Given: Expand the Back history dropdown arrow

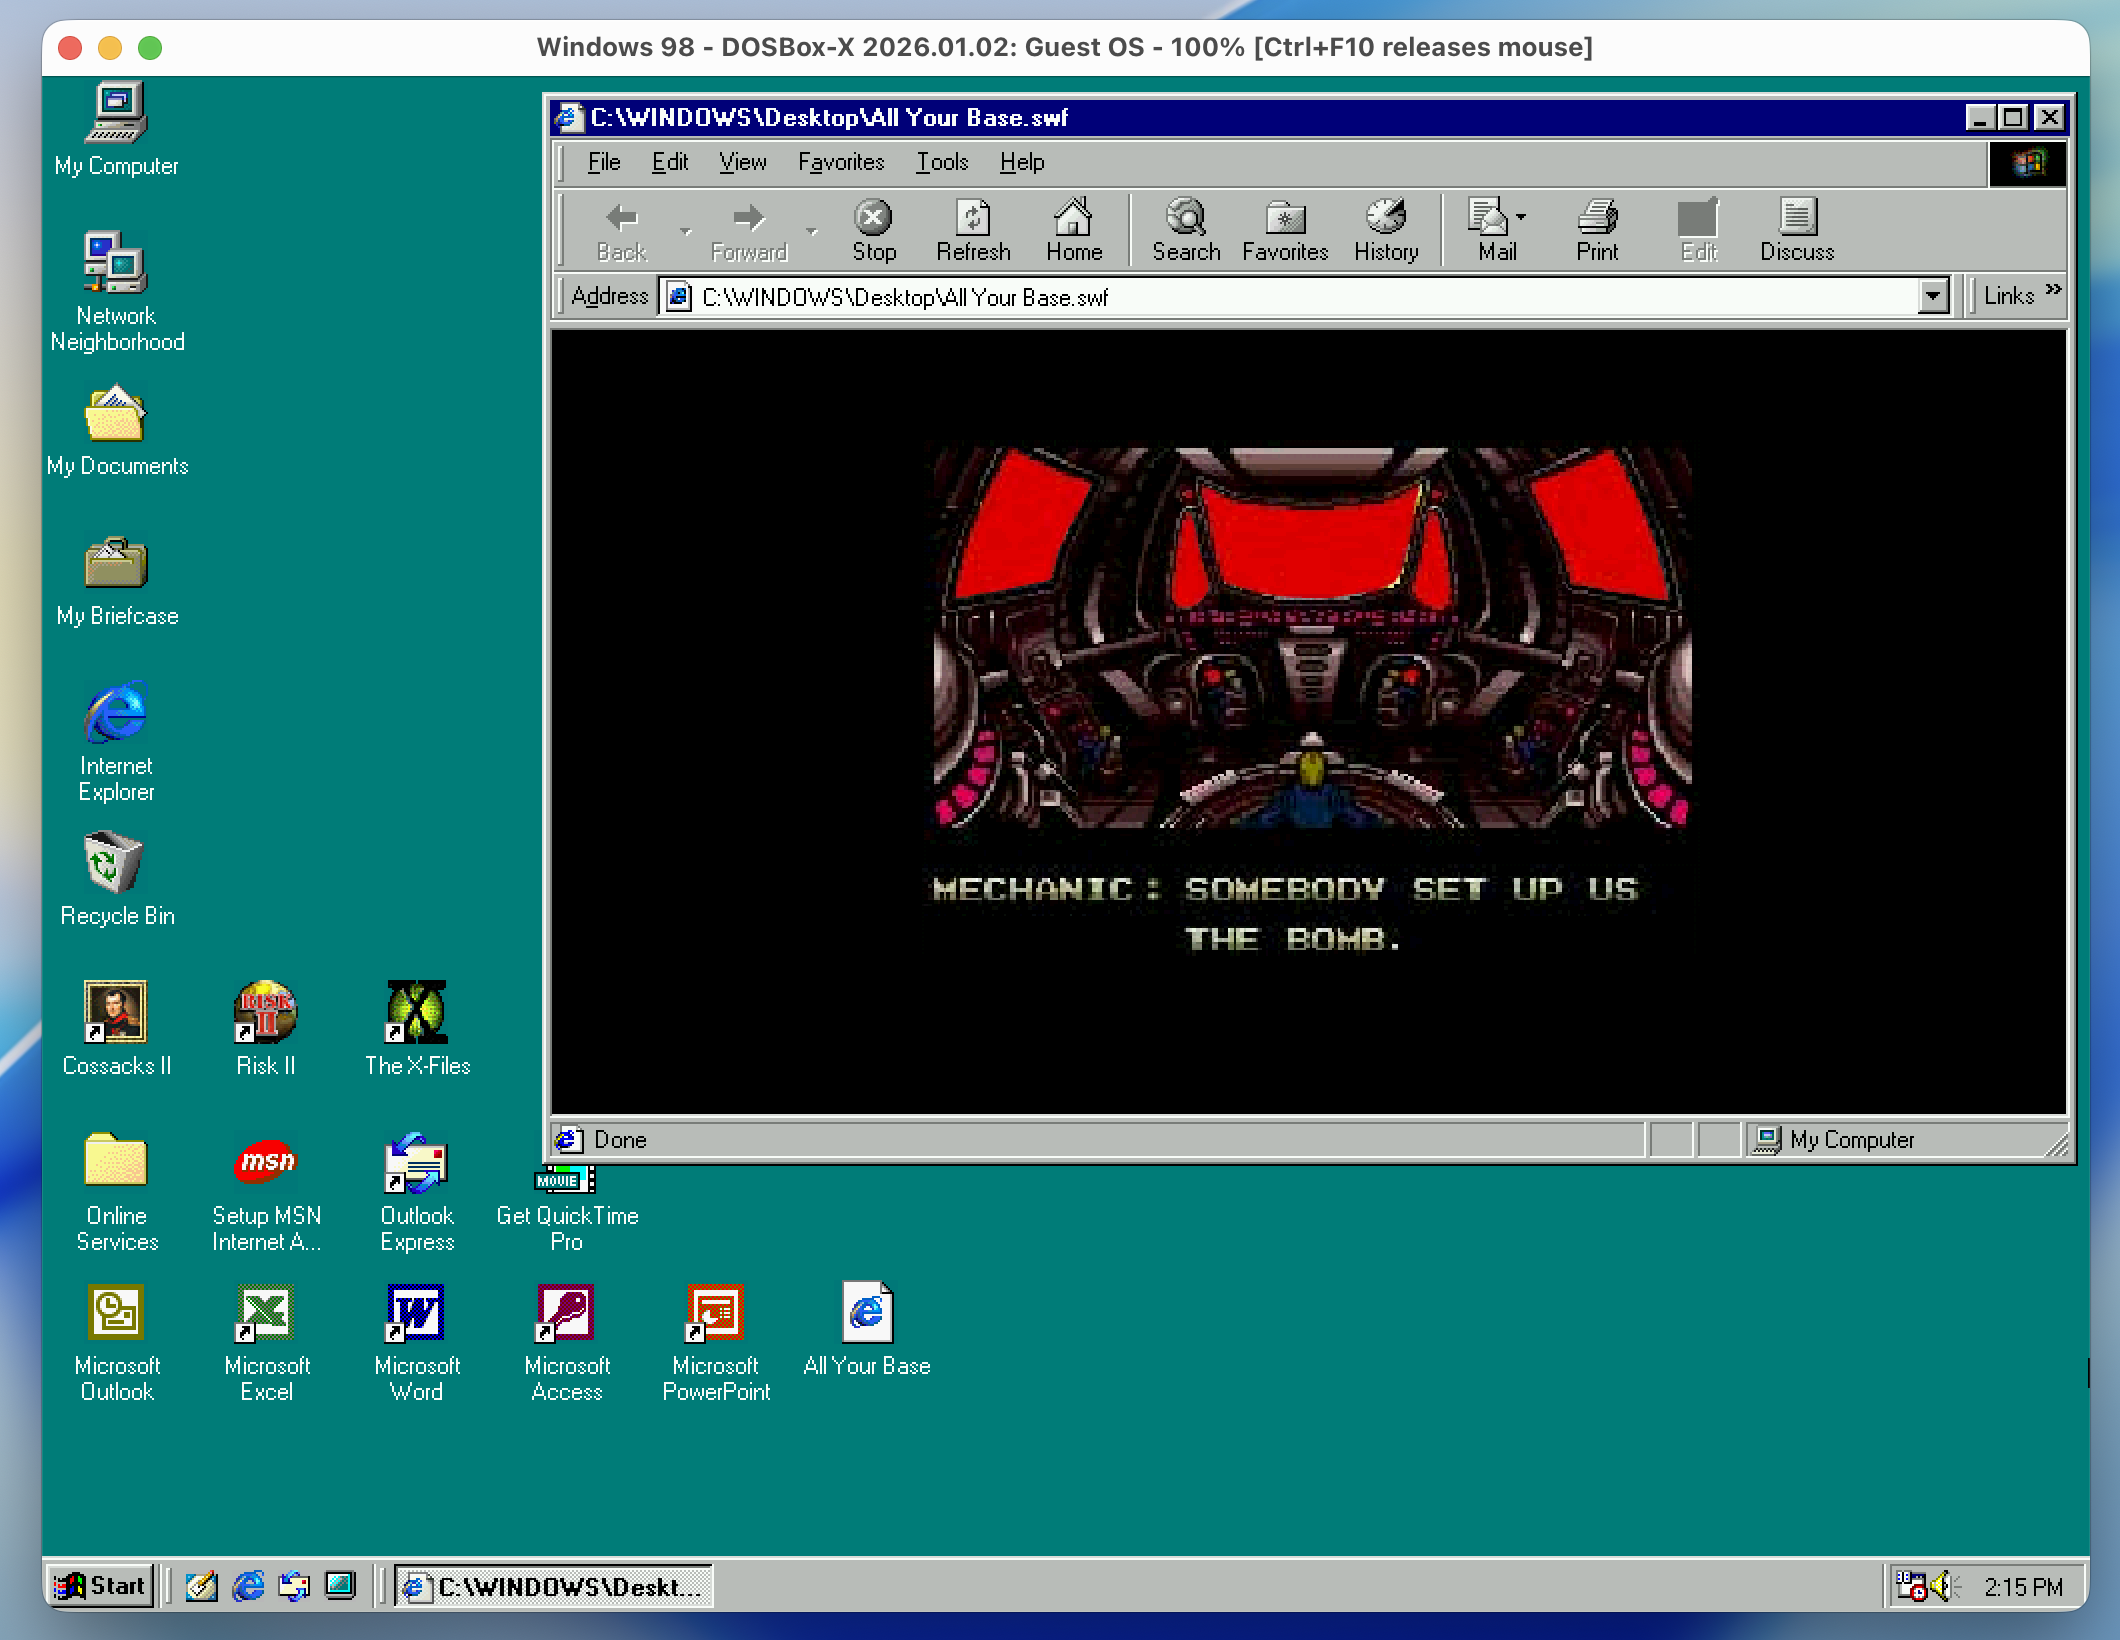Looking at the screenshot, I should (685, 231).
